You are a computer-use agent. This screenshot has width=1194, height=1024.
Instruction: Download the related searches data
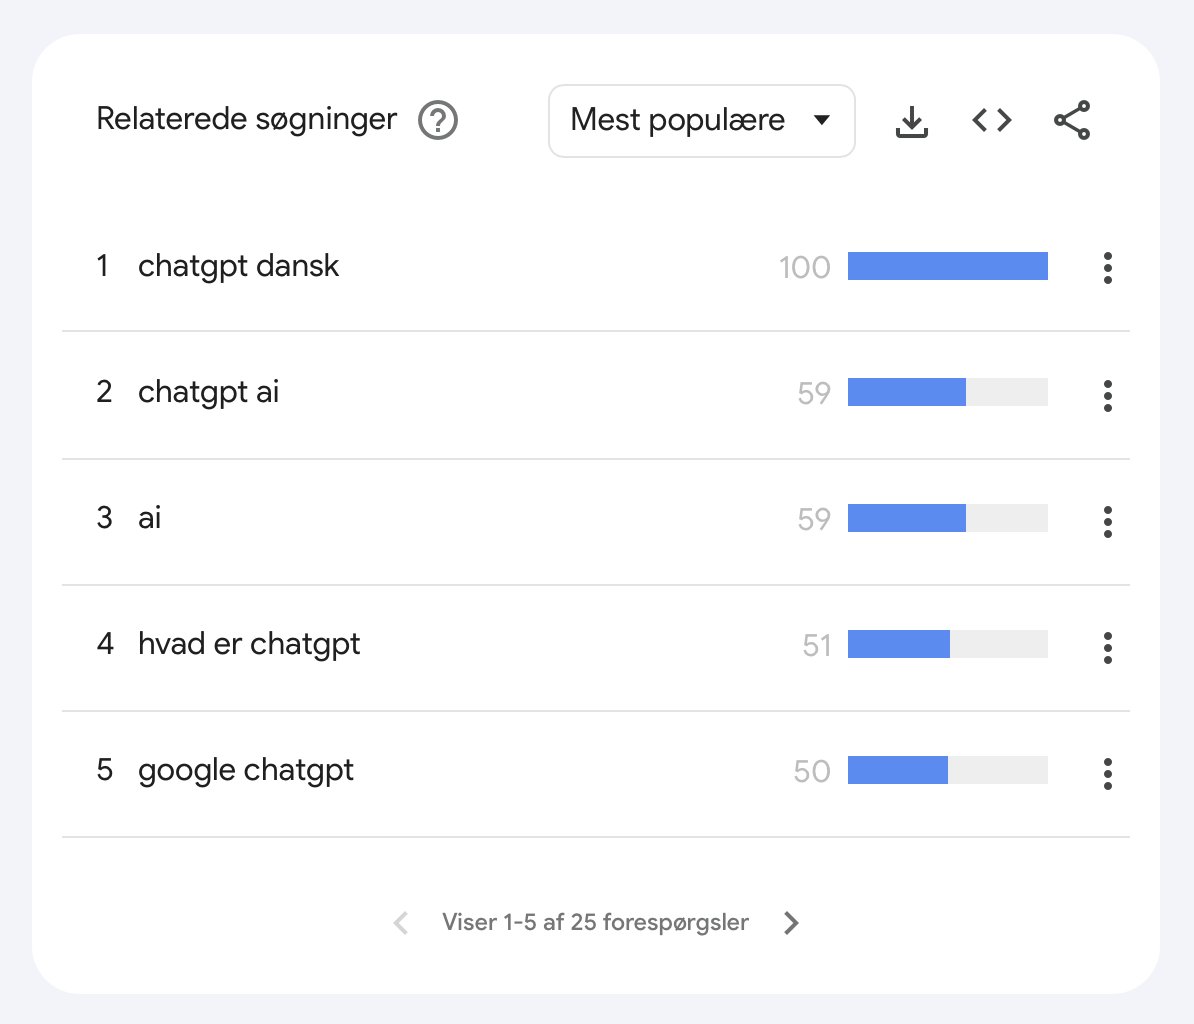pyautogui.click(x=911, y=122)
